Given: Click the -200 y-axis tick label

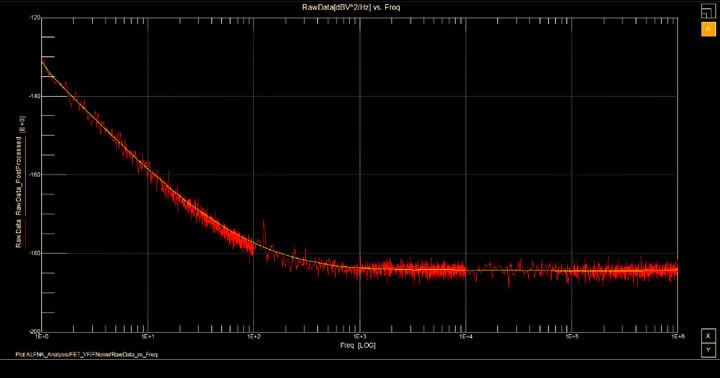Looking at the screenshot, I should pos(35,331).
